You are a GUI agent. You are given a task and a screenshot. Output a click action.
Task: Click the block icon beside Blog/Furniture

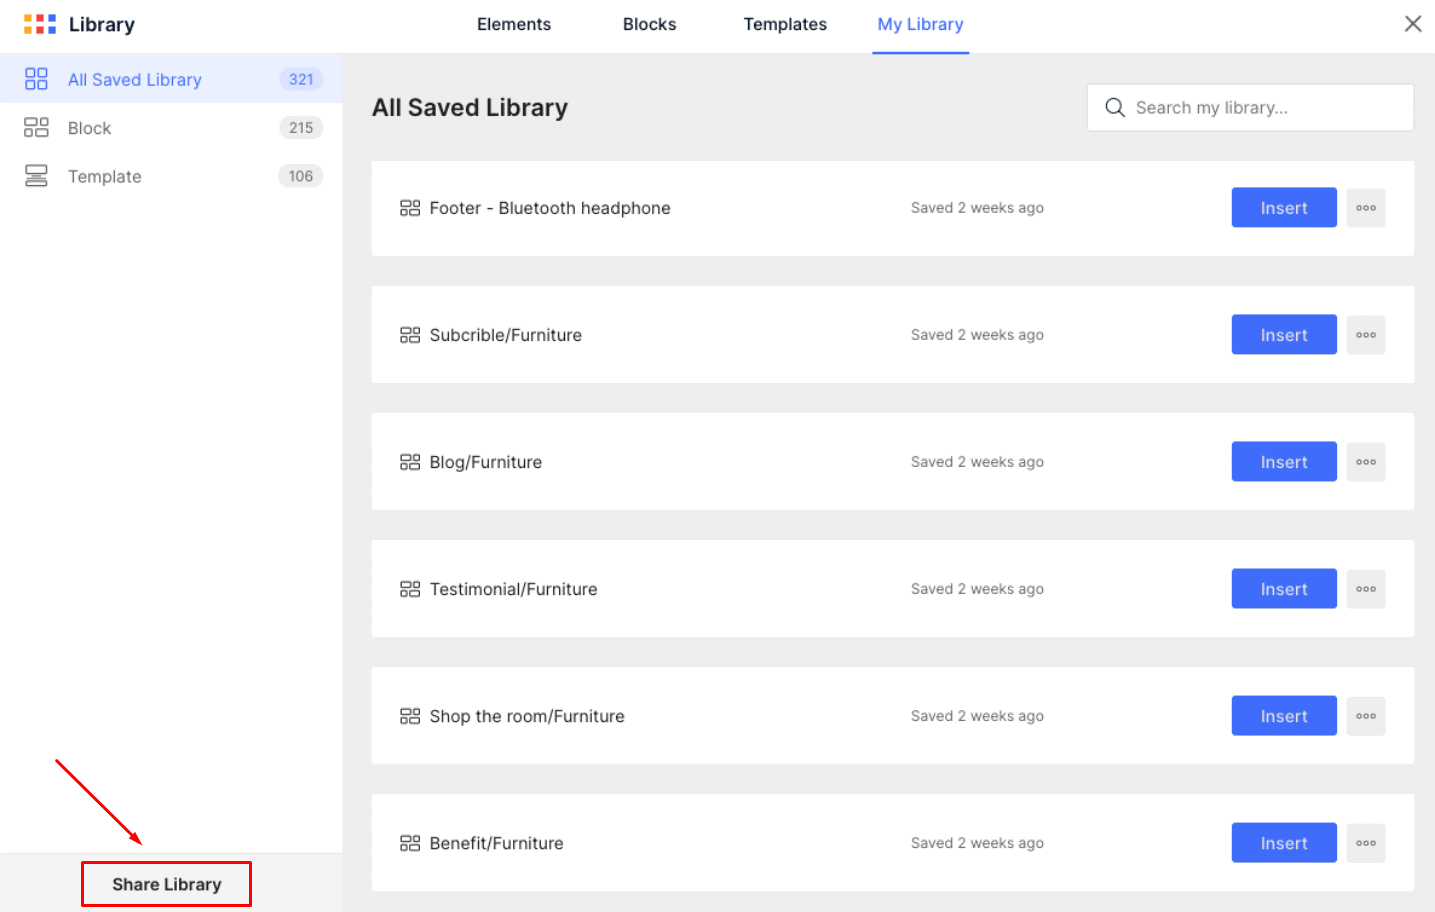tap(410, 462)
